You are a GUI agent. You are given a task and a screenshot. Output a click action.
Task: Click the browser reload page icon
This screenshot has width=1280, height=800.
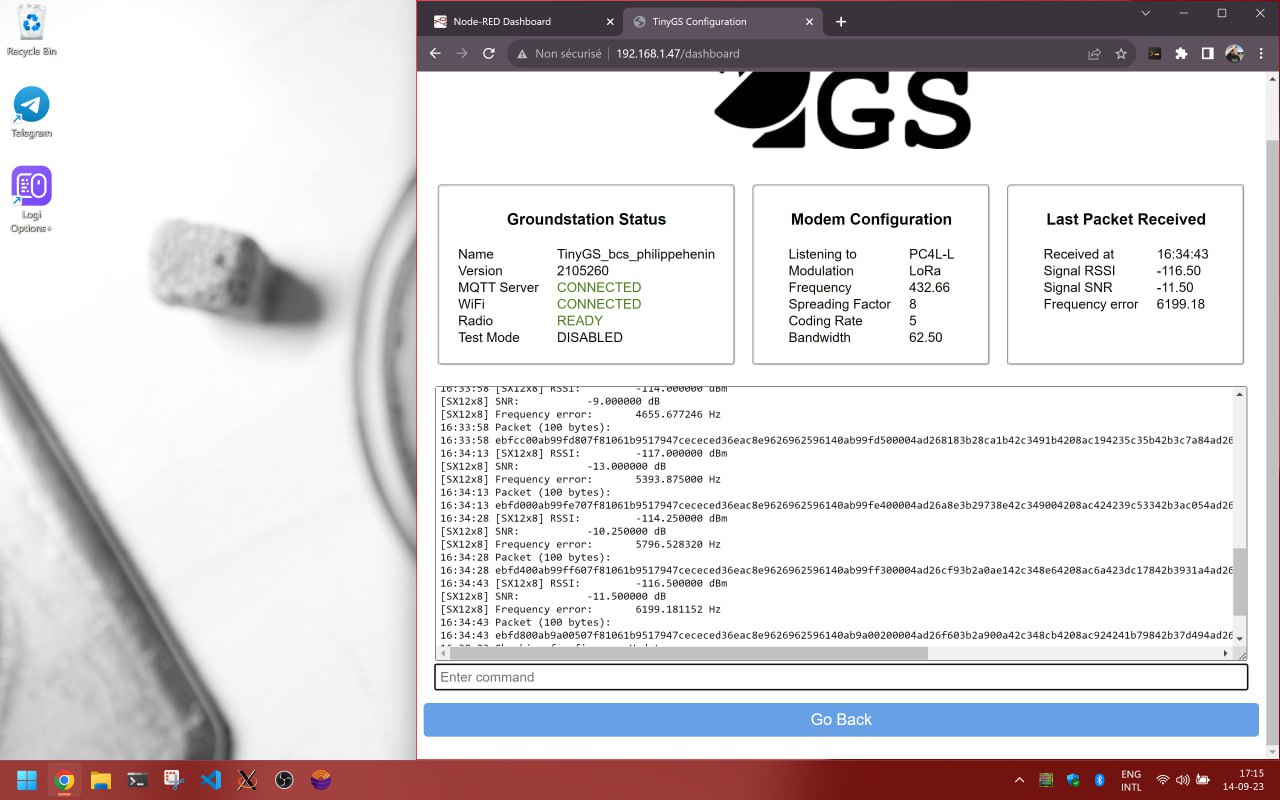(x=489, y=54)
